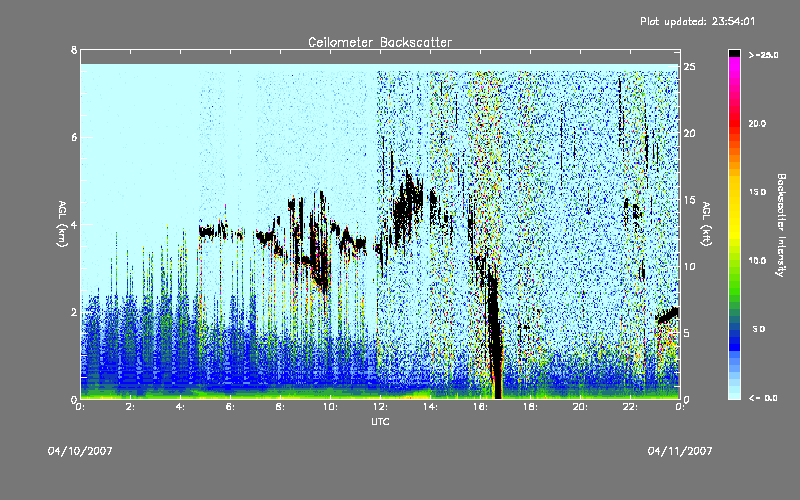Click the "Plot updated: 23:54:01" timestamp
The image size is (800, 500).
(697, 21)
